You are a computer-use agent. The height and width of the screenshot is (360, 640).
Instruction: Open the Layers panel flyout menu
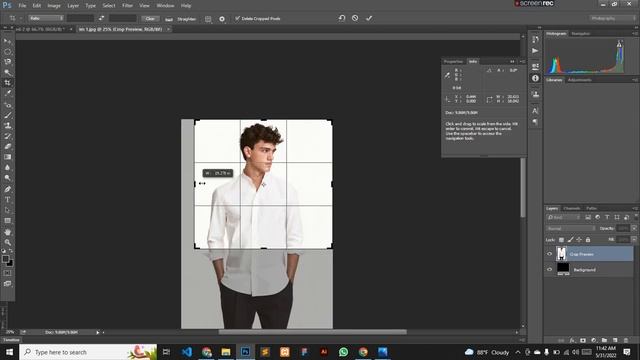(635, 208)
